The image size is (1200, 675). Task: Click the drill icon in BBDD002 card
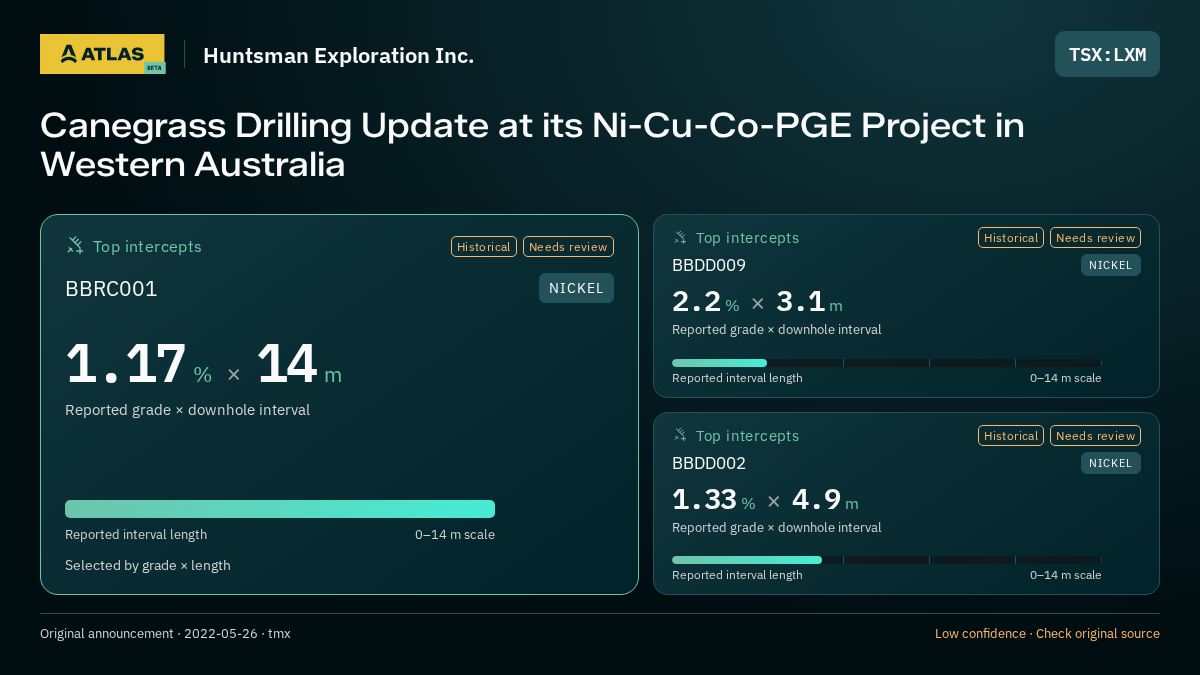(x=680, y=436)
